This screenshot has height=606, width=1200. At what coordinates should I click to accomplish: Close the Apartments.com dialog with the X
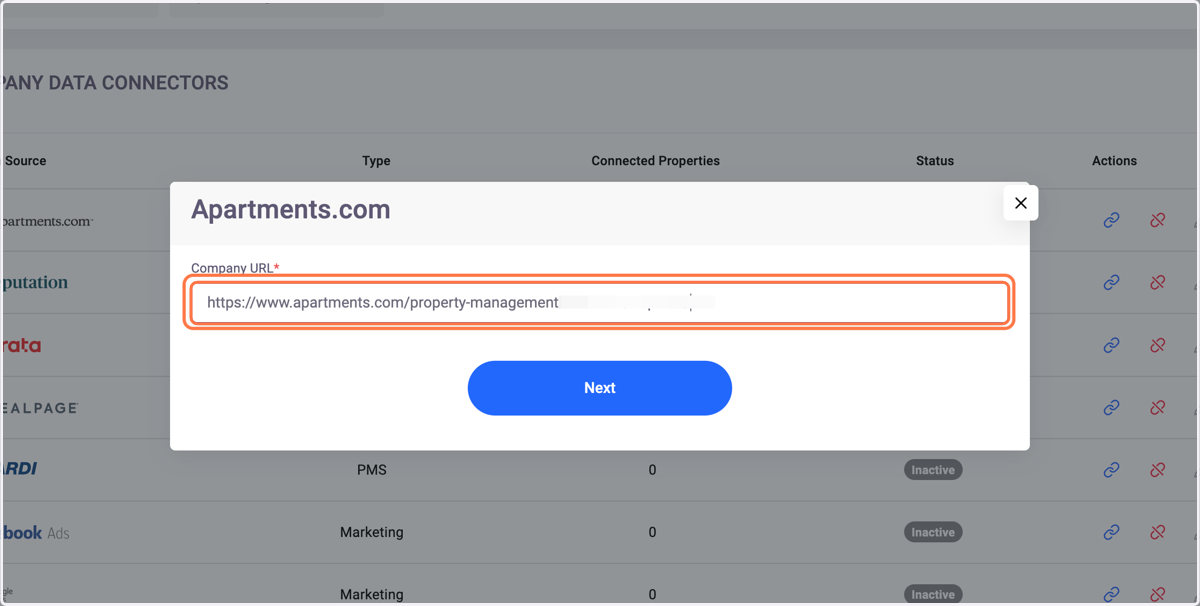(1020, 203)
